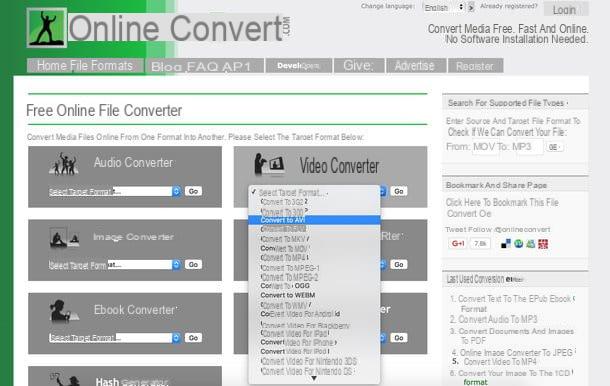Open the Give nav tab
Image resolution: width=610 pixels, height=386 pixels.
(x=359, y=65)
